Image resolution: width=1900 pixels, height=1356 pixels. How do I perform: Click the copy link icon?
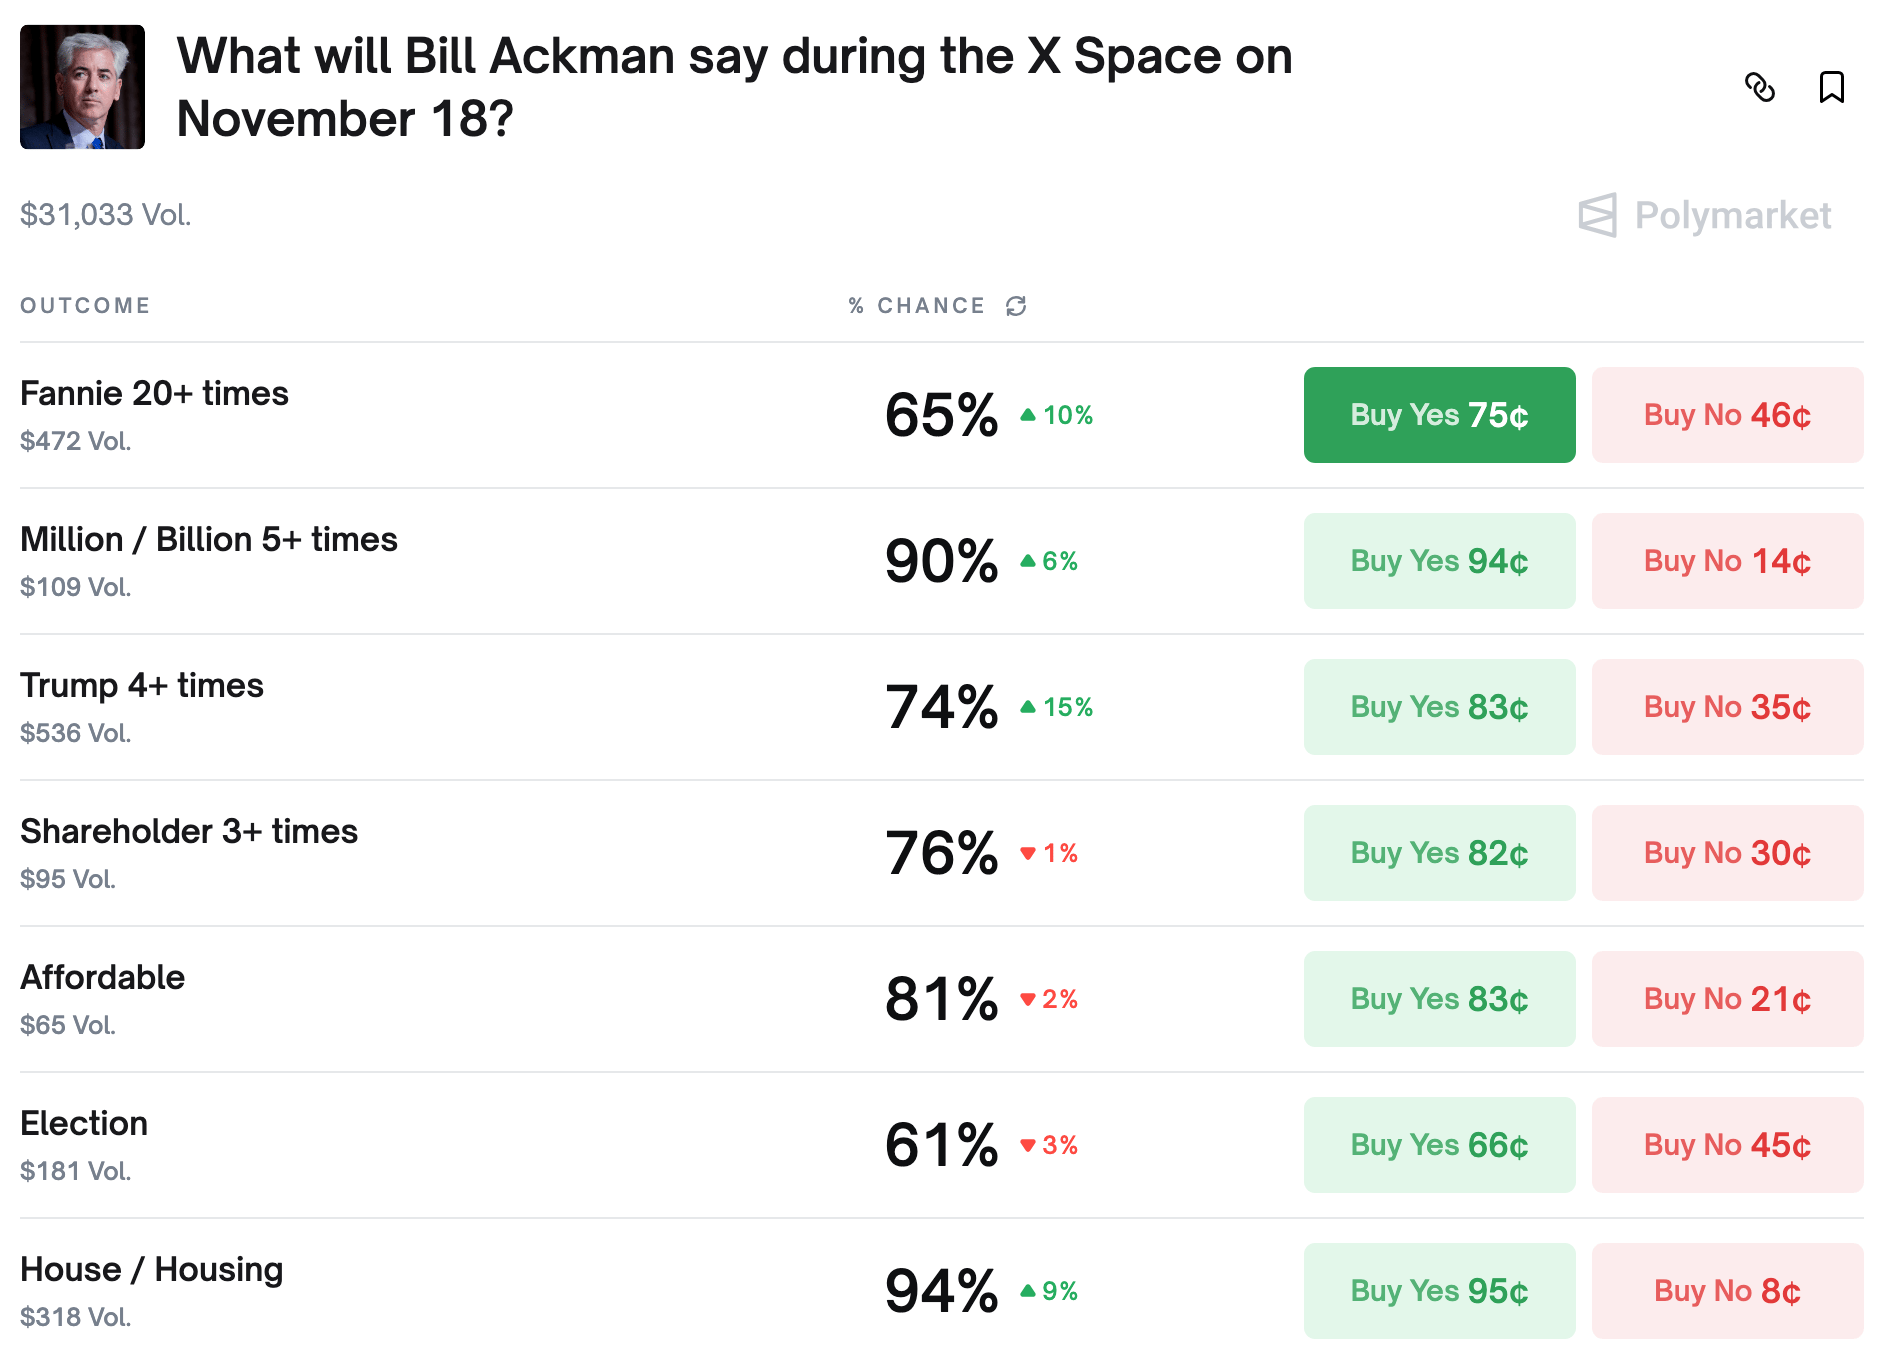coord(1759,88)
